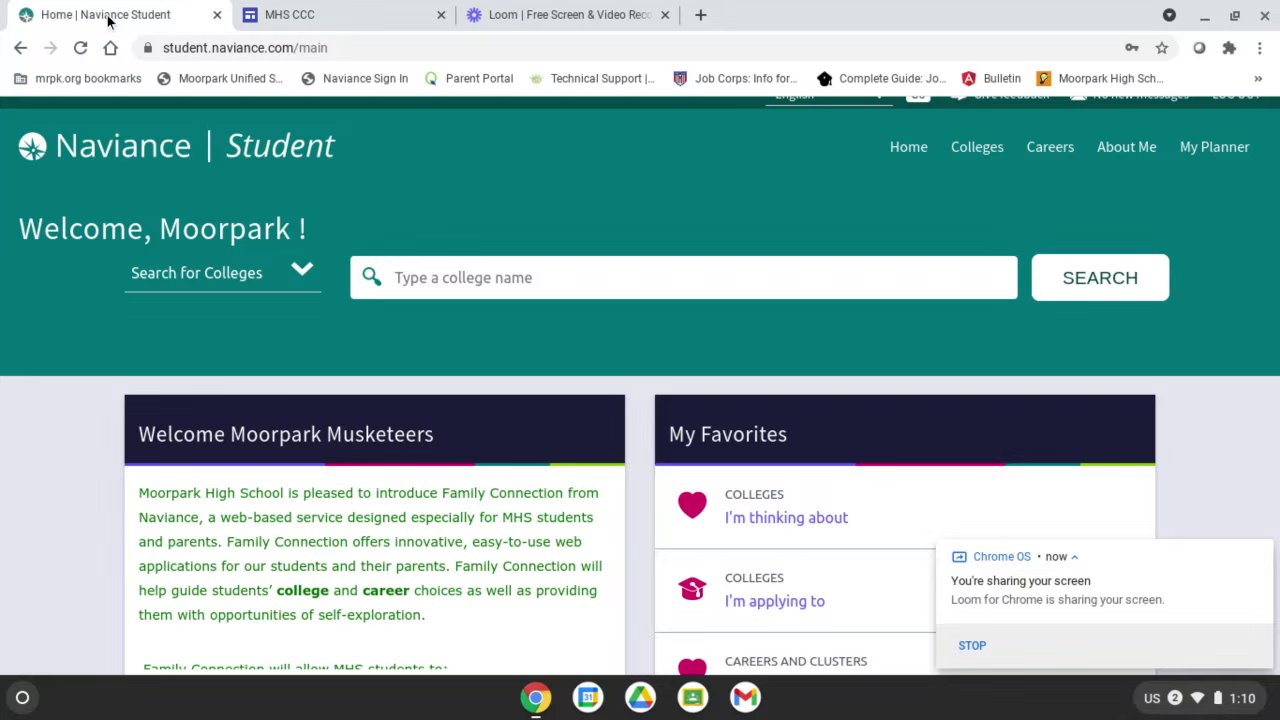Viewport: 1280px width, 720px height.
Task: Open Chrome from the shelf
Action: (x=536, y=698)
